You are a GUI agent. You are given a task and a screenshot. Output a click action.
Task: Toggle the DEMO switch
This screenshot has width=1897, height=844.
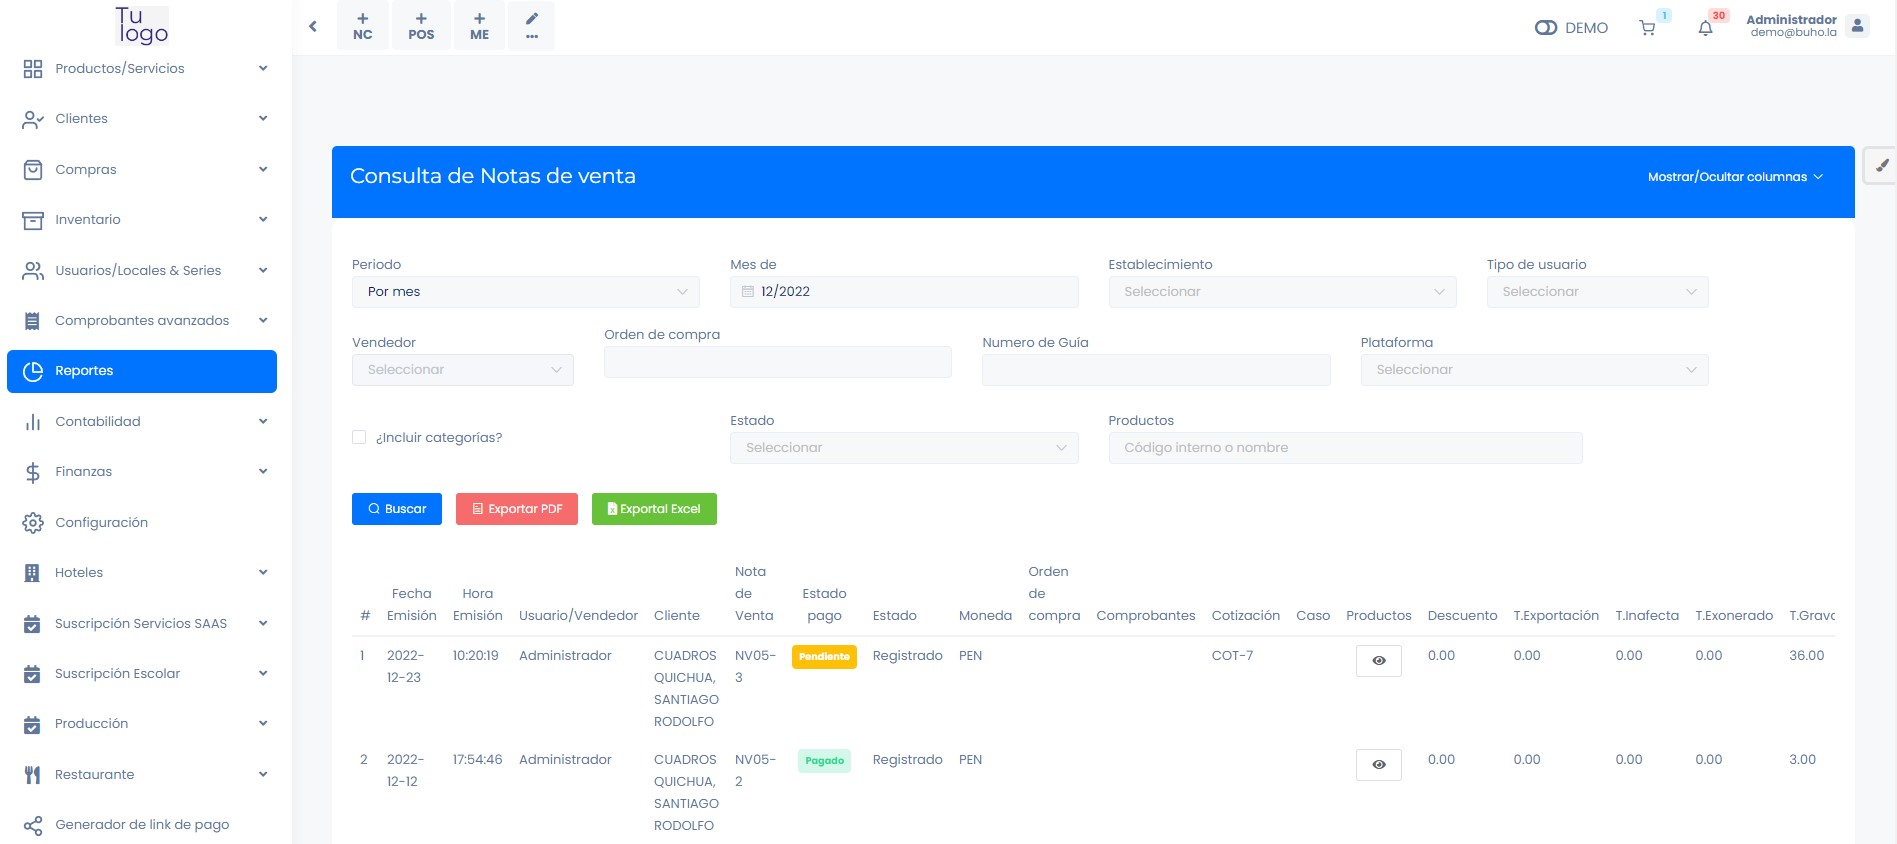point(1546,28)
